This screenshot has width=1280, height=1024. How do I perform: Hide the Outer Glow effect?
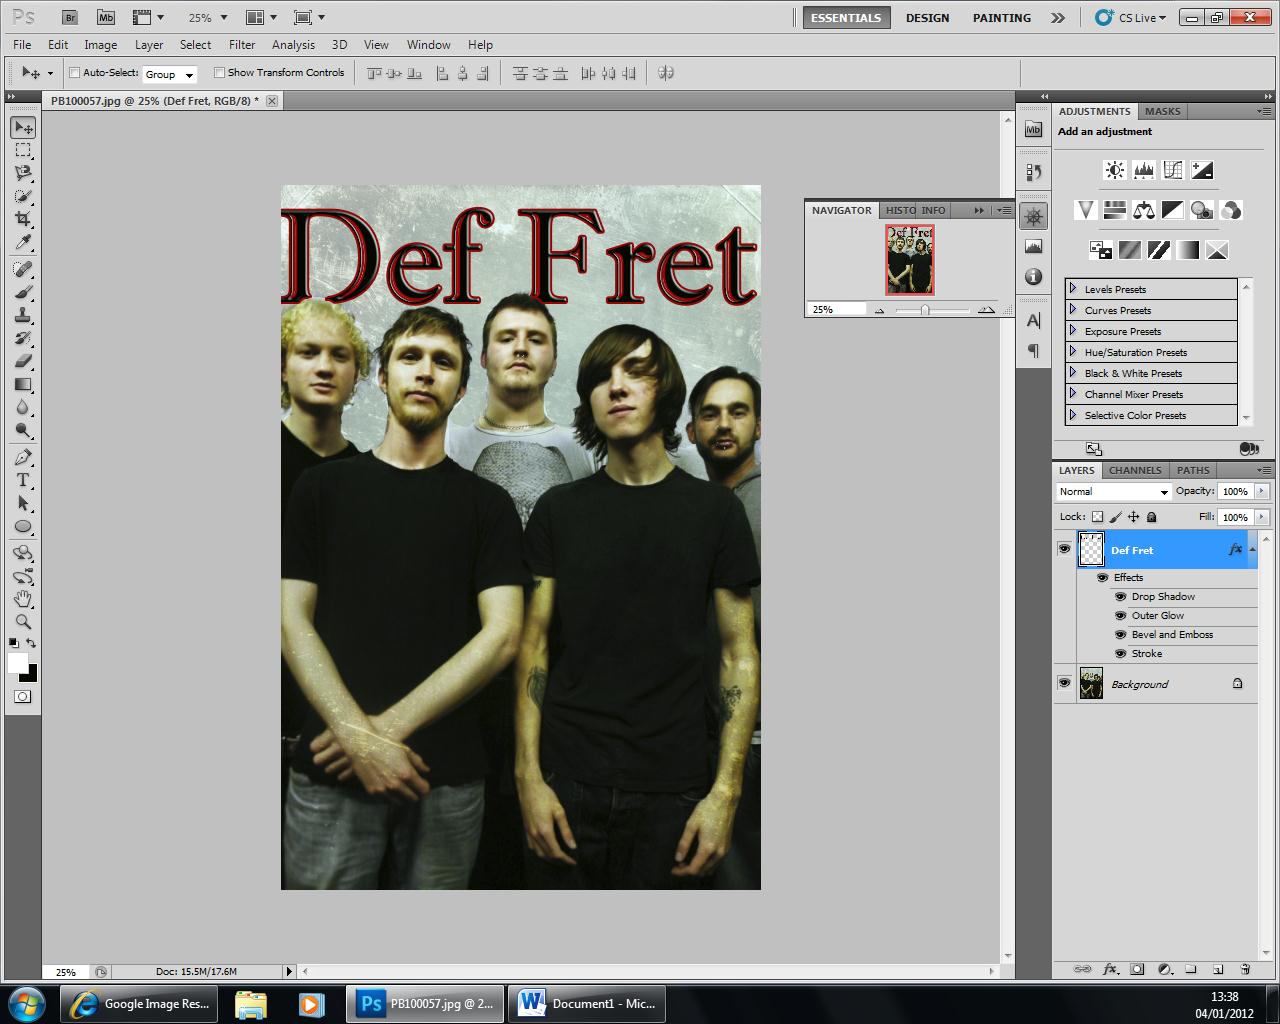click(x=1120, y=615)
